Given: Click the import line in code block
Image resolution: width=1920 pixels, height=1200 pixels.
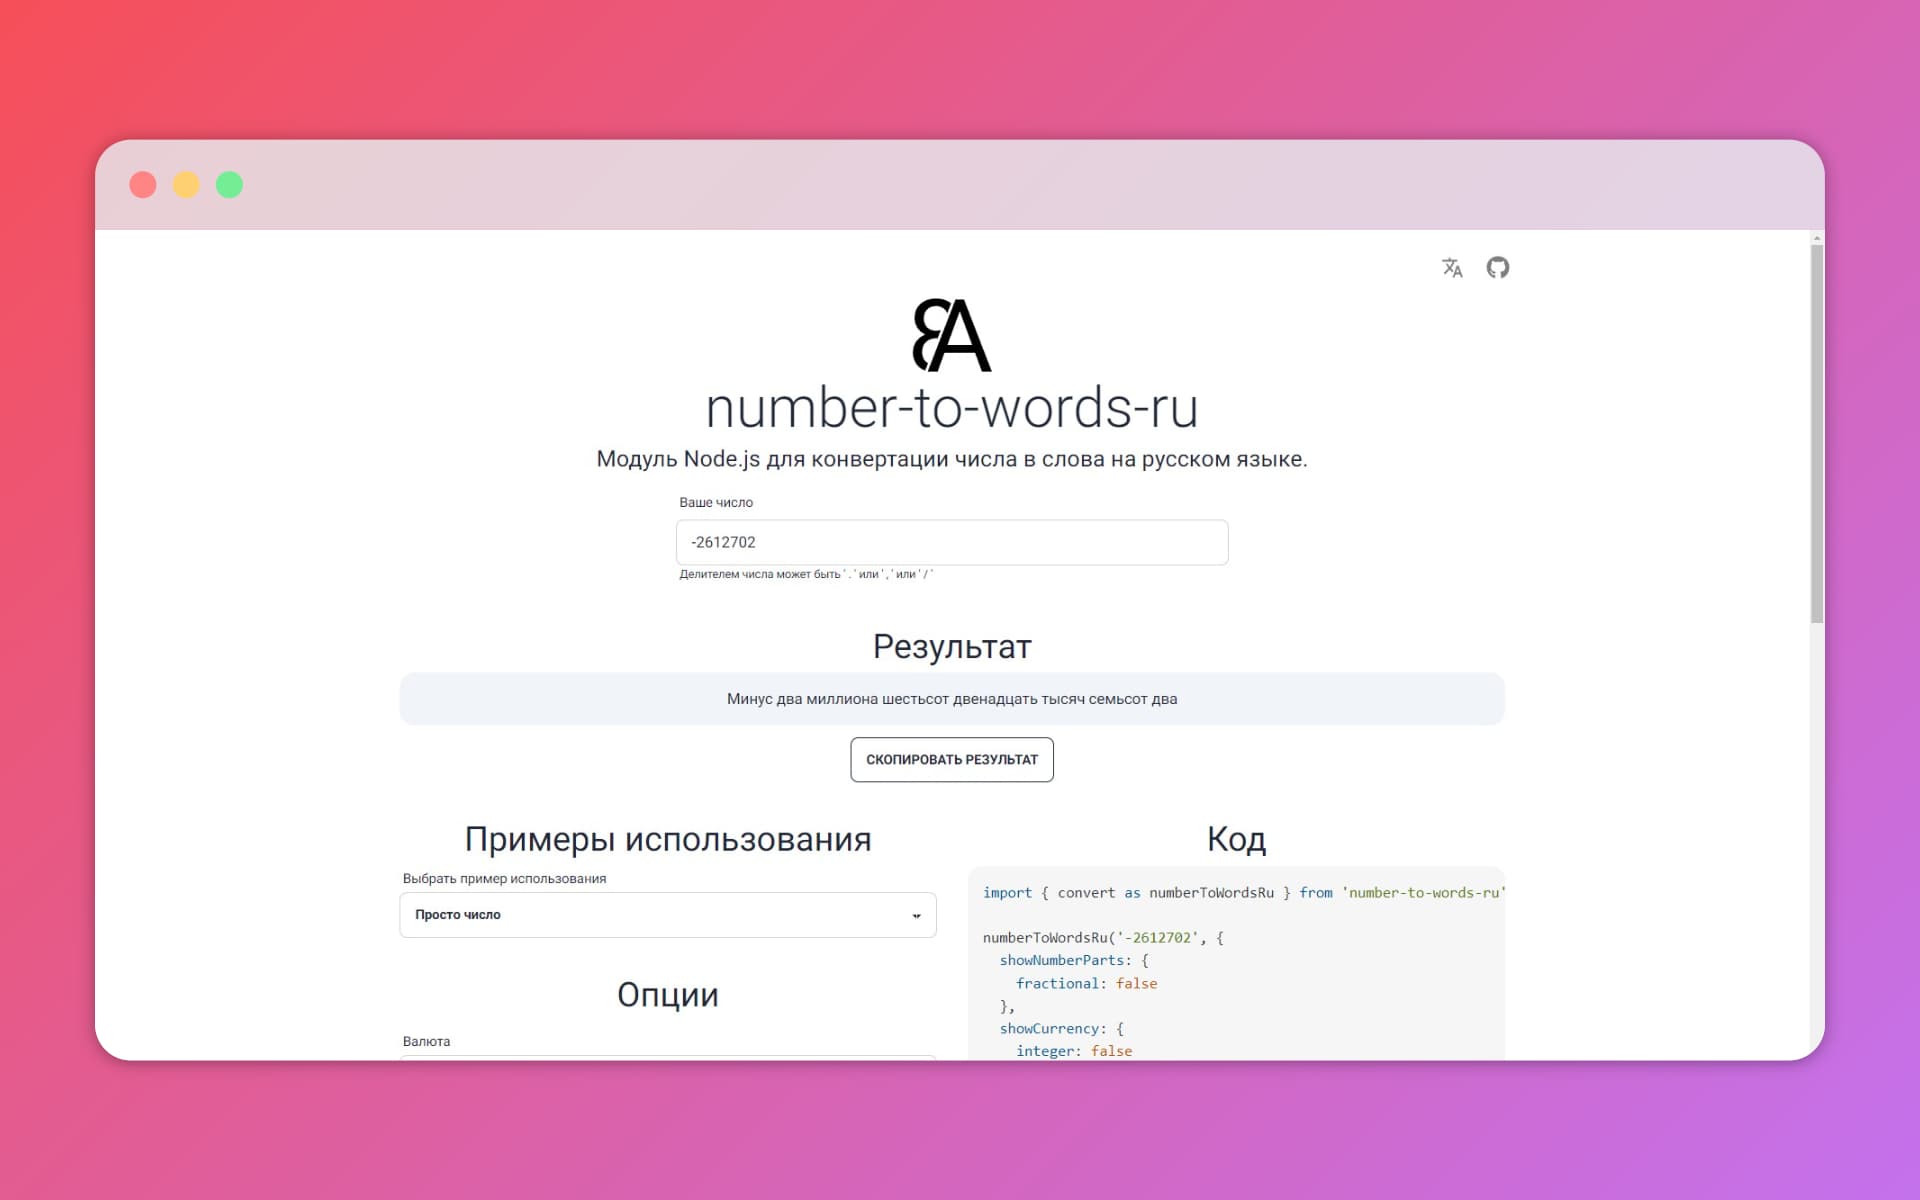Looking at the screenshot, I should pos(1244,893).
